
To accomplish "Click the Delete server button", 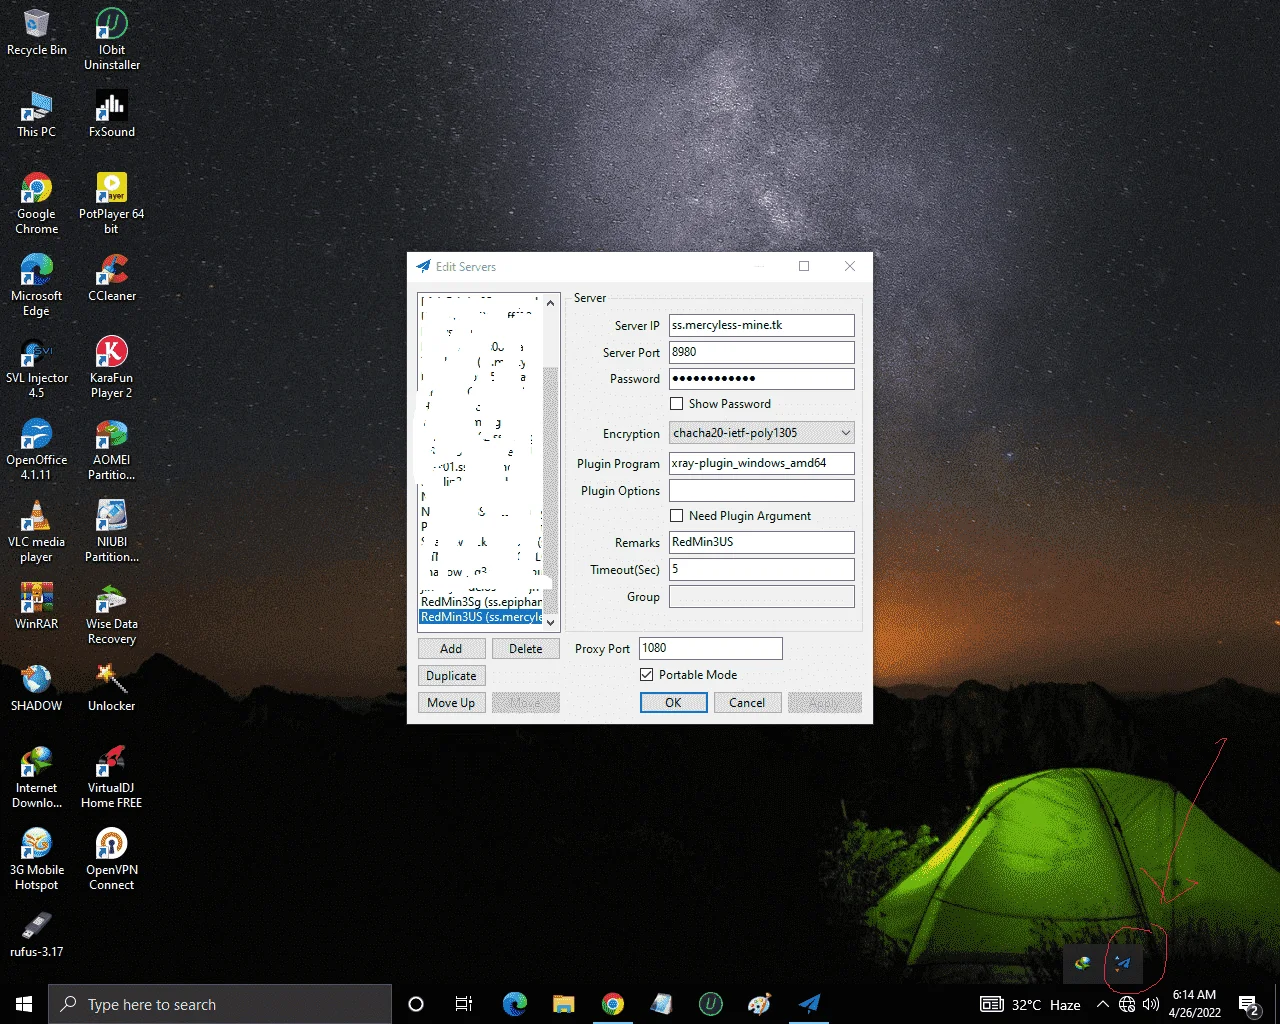I will click(x=526, y=649).
